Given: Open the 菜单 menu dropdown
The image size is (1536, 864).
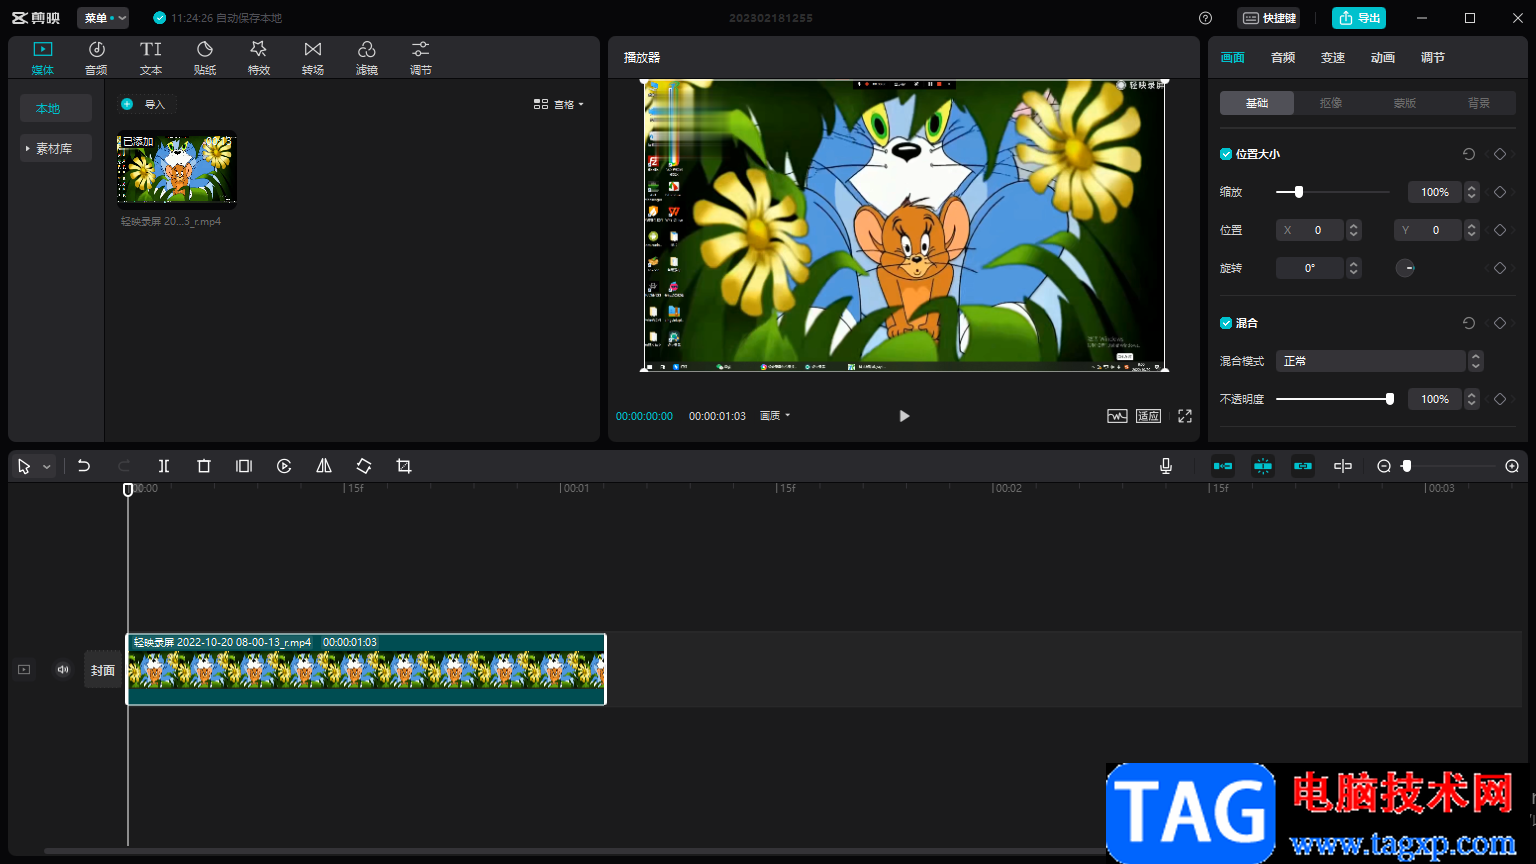Looking at the screenshot, I should 103,18.
